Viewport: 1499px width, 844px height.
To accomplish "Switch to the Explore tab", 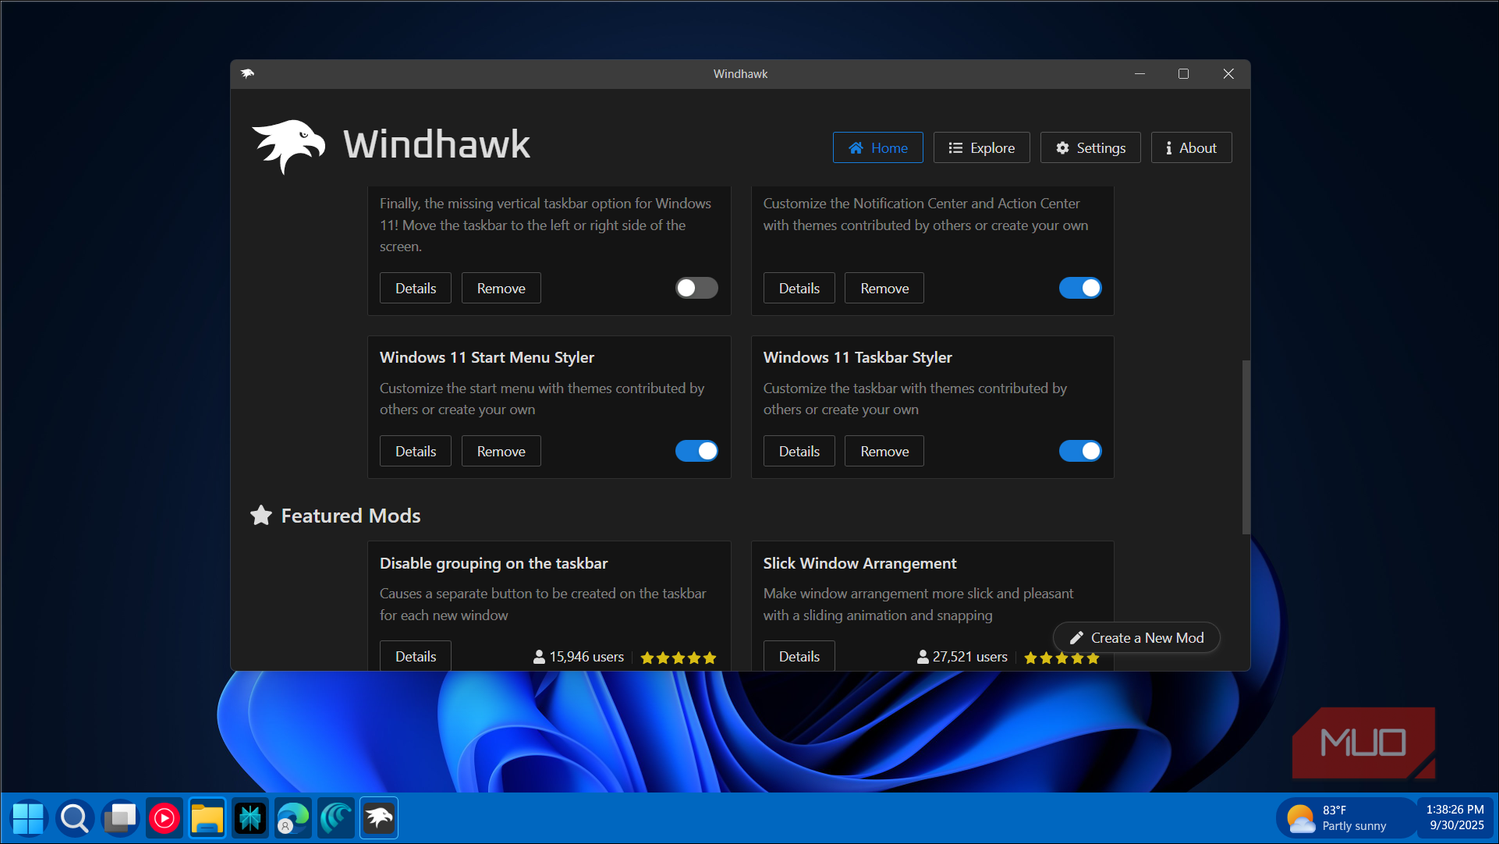I will (982, 148).
